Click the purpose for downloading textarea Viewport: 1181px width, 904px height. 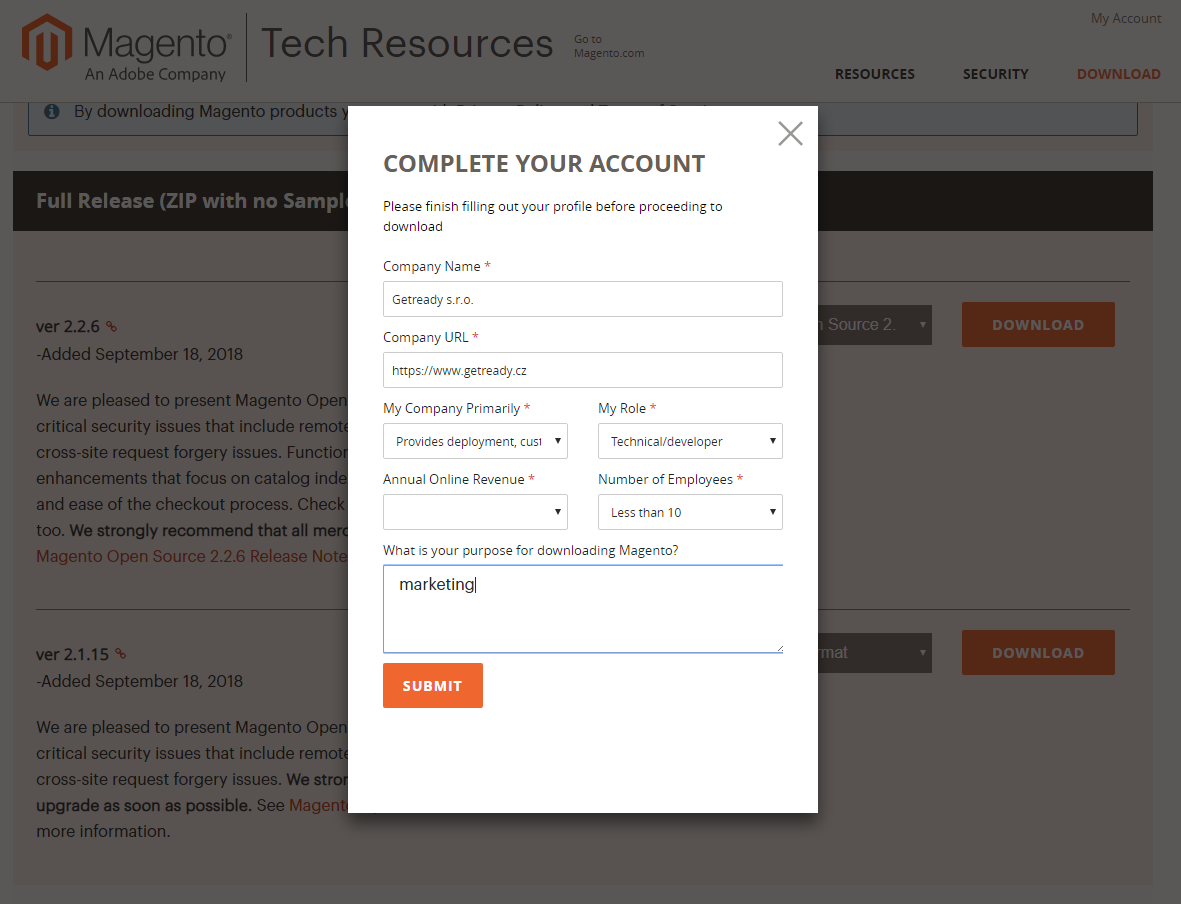click(x=582, y=609)
